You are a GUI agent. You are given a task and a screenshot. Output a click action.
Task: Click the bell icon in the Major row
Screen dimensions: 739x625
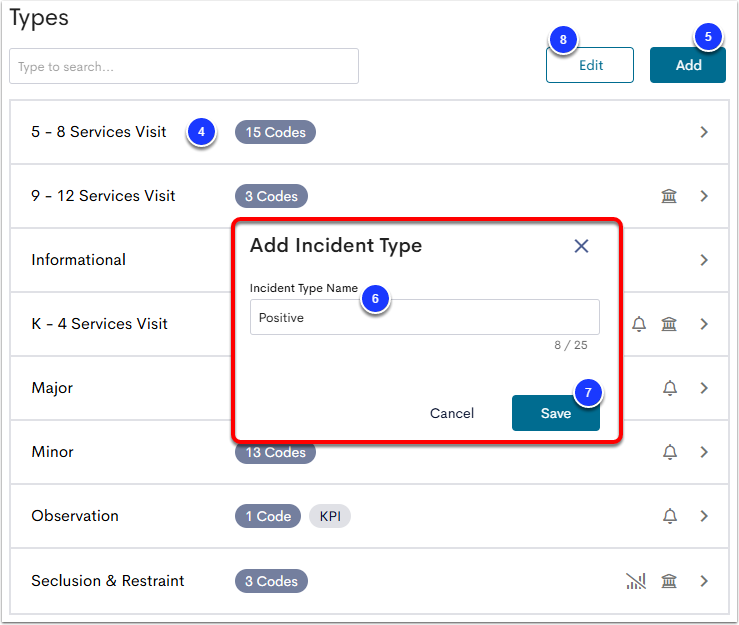[x=670, y=388]
